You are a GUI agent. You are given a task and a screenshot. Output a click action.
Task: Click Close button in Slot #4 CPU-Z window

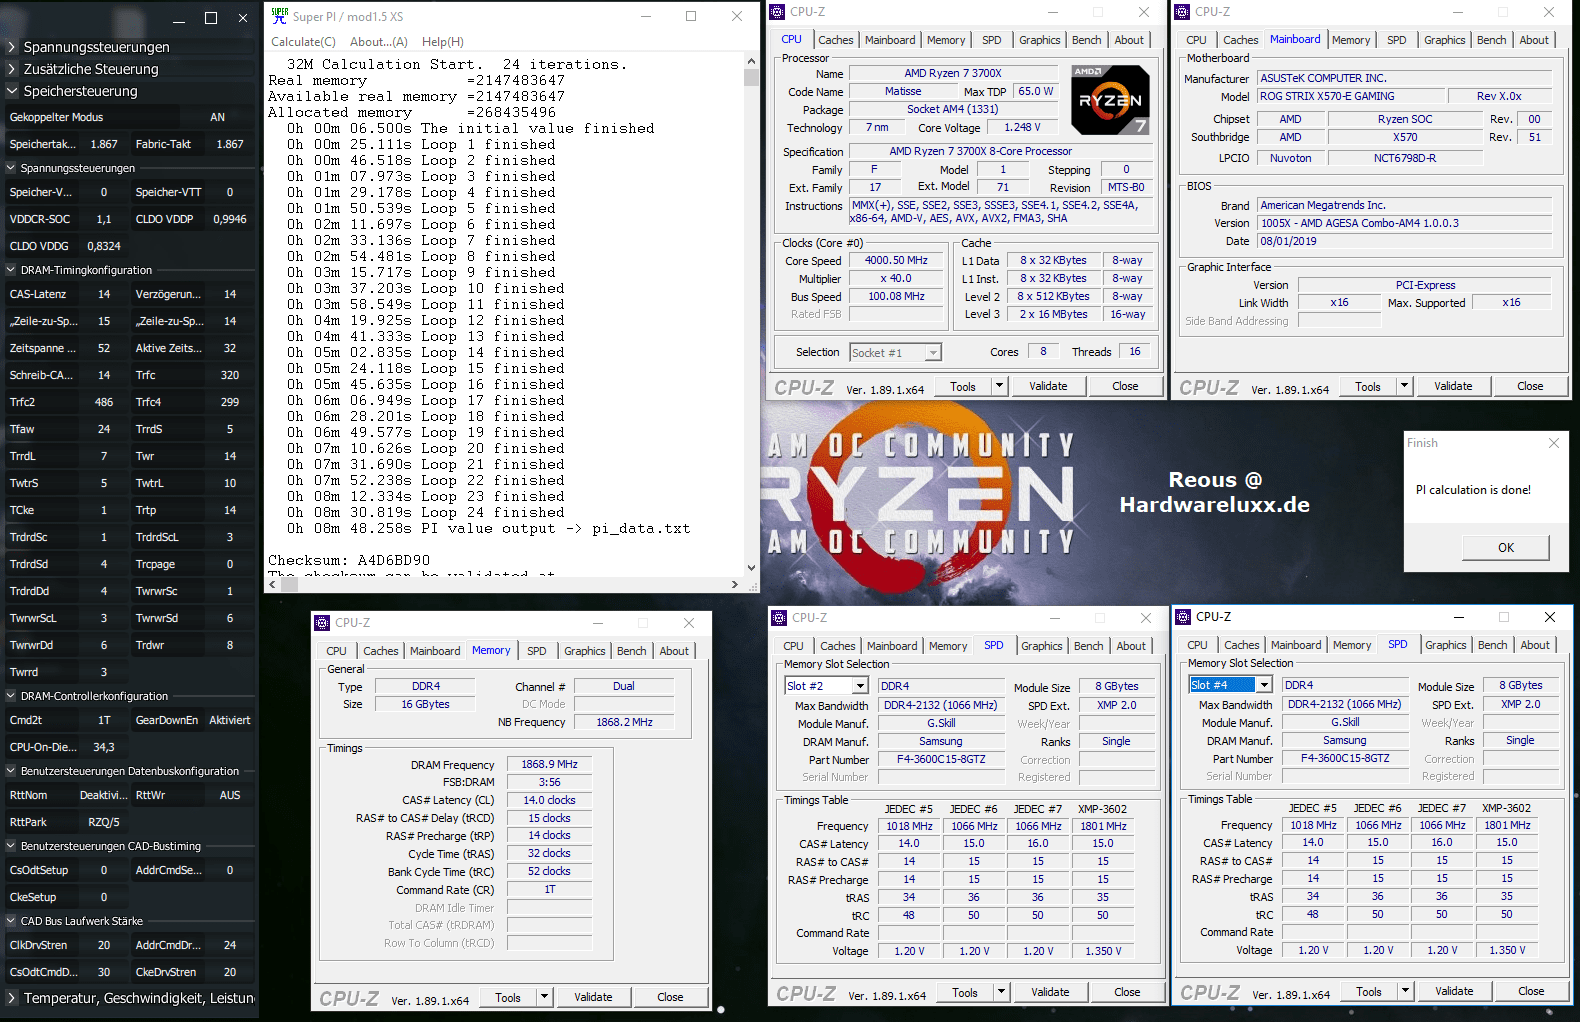pos(1531,991)
